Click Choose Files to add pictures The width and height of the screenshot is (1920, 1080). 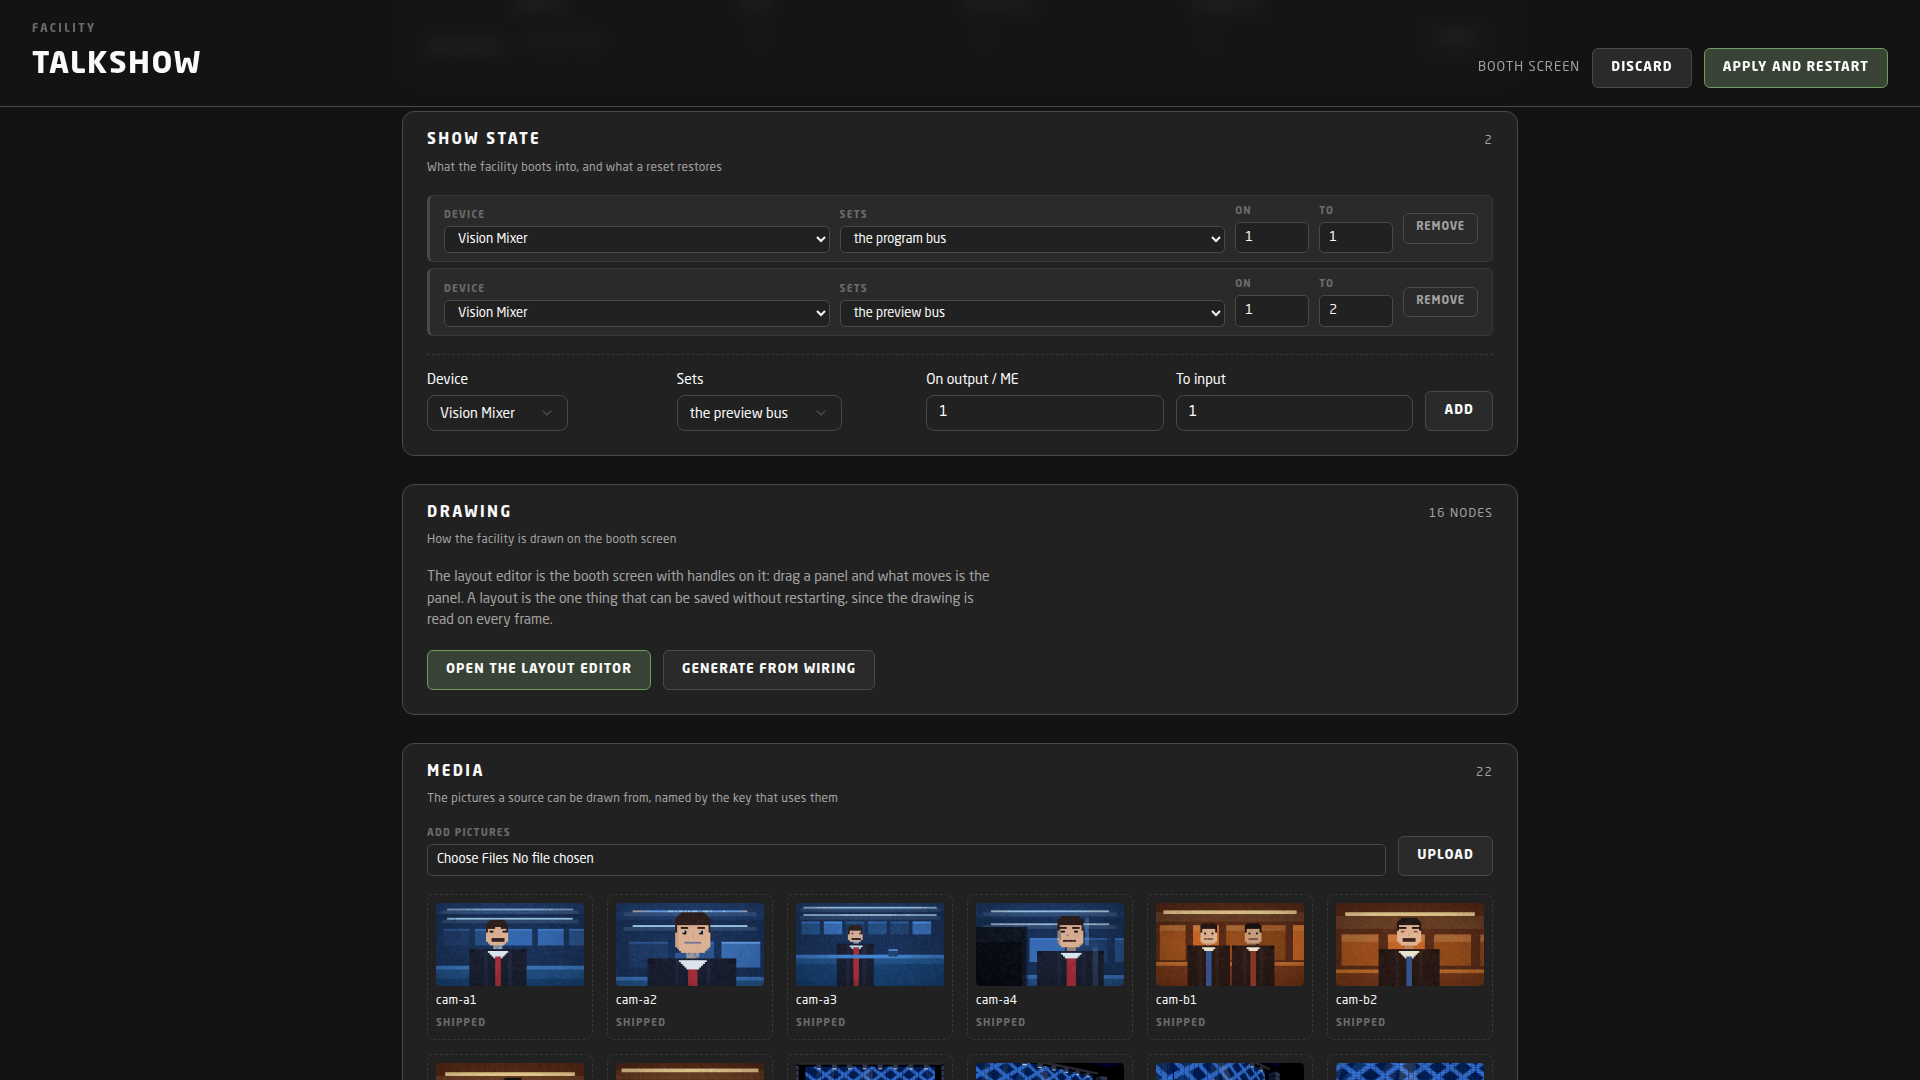point(472,859)
